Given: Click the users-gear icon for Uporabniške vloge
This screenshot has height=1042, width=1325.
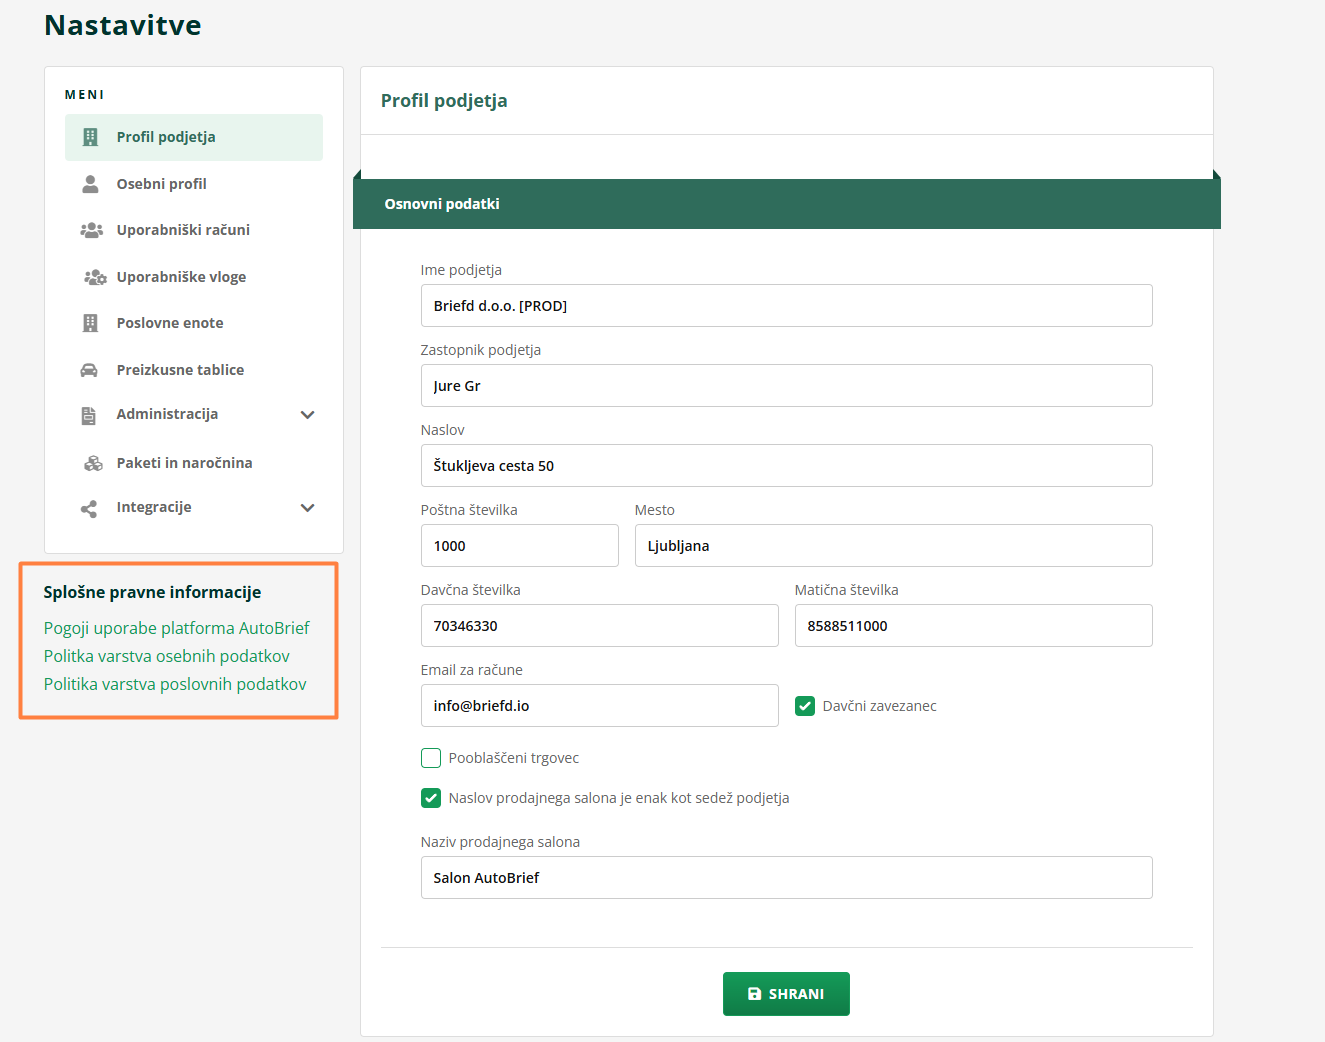Looking at the screenshot, I should point(94,277).
